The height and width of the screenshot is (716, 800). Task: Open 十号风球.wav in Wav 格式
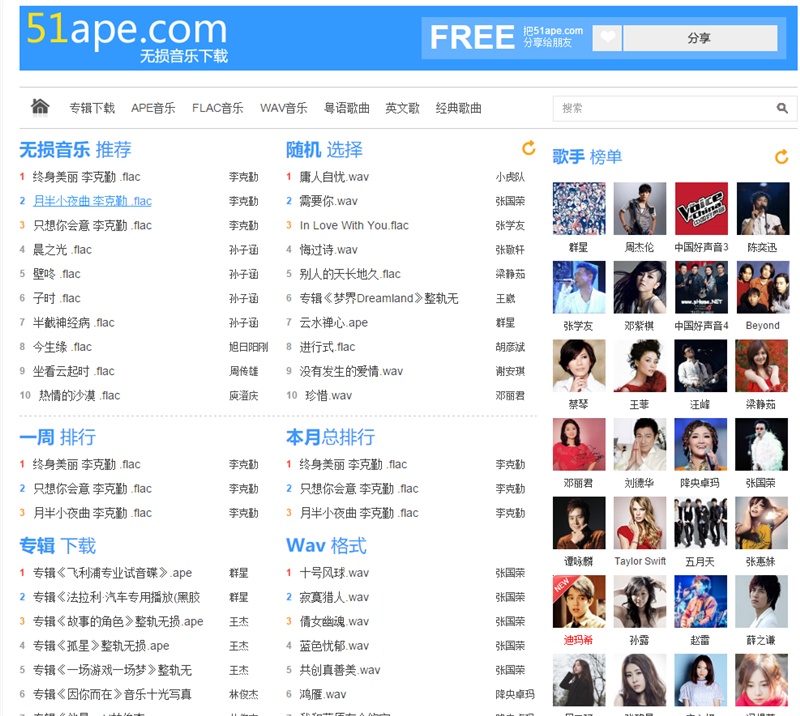334,573
